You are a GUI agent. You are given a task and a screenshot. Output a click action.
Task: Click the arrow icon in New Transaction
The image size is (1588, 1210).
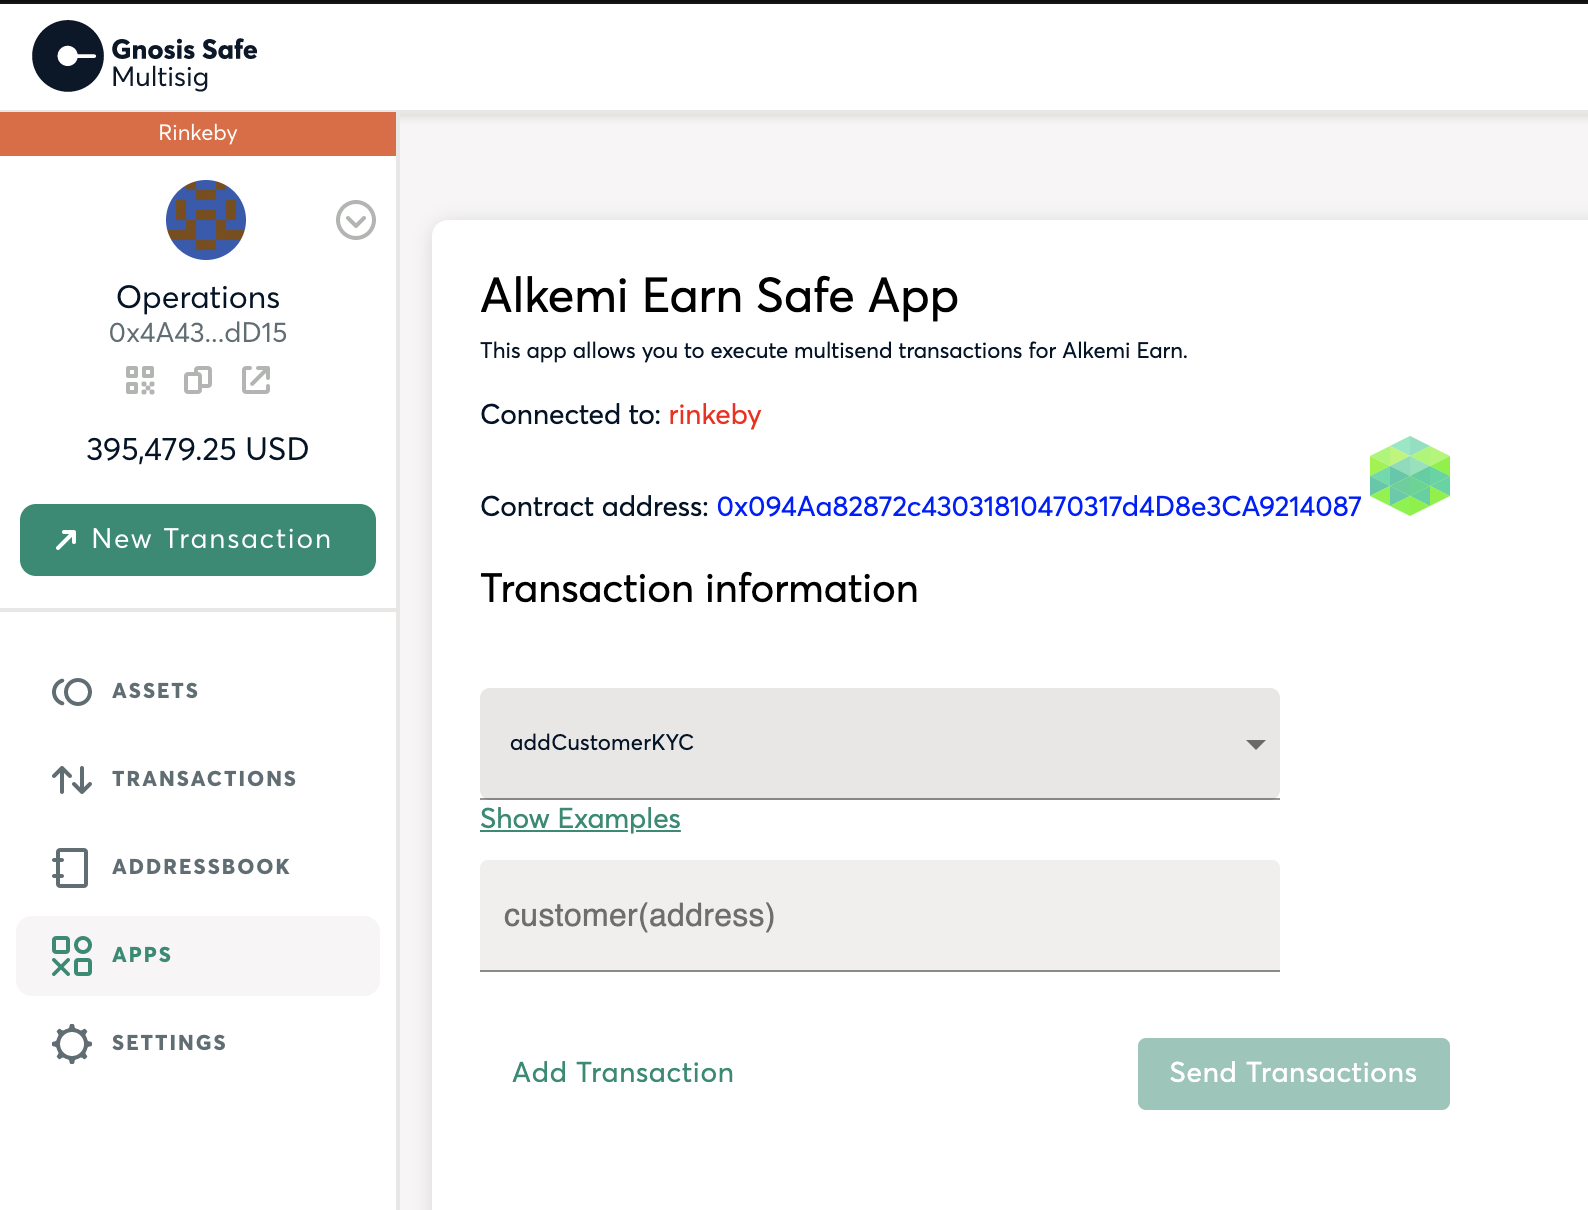(66, 540)
